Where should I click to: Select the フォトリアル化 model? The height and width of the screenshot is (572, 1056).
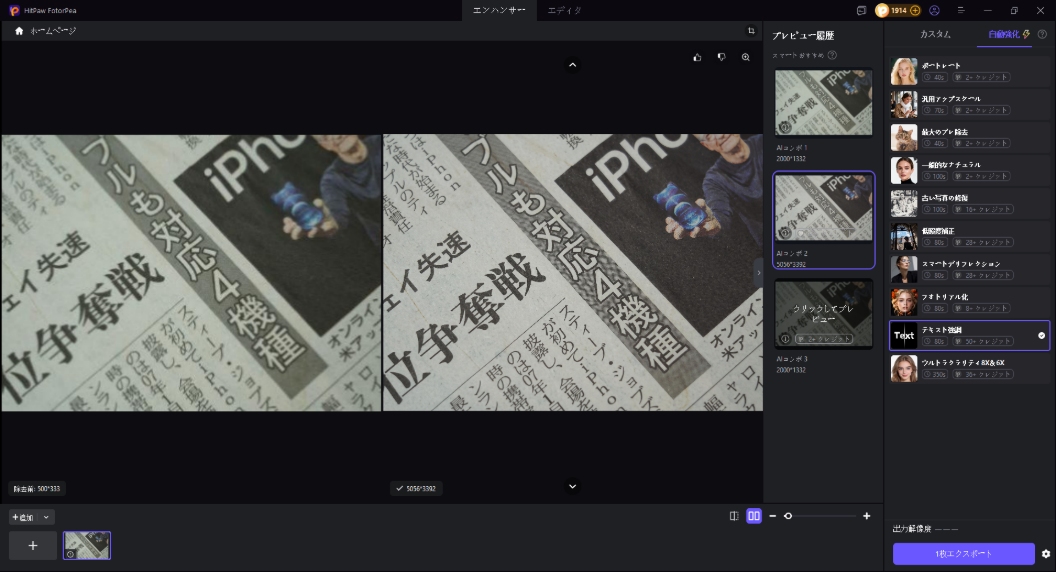point(970,303)
